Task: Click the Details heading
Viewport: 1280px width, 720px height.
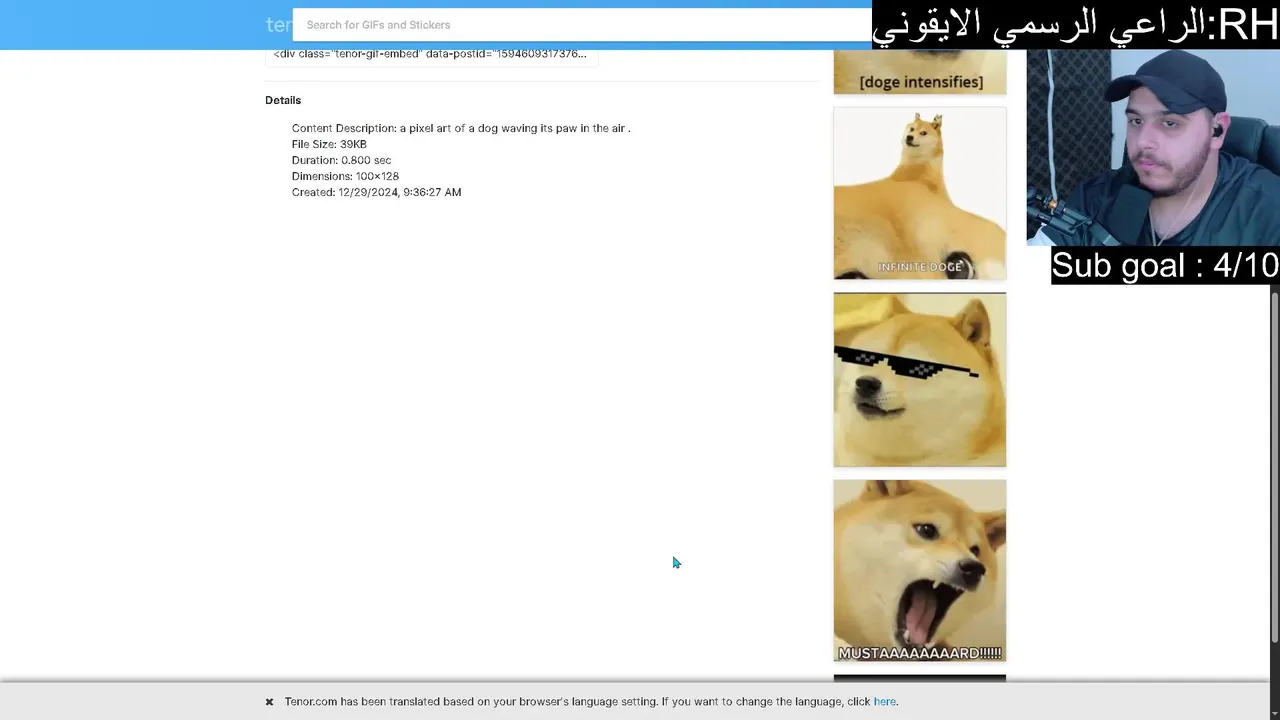Action: [283, 100]
